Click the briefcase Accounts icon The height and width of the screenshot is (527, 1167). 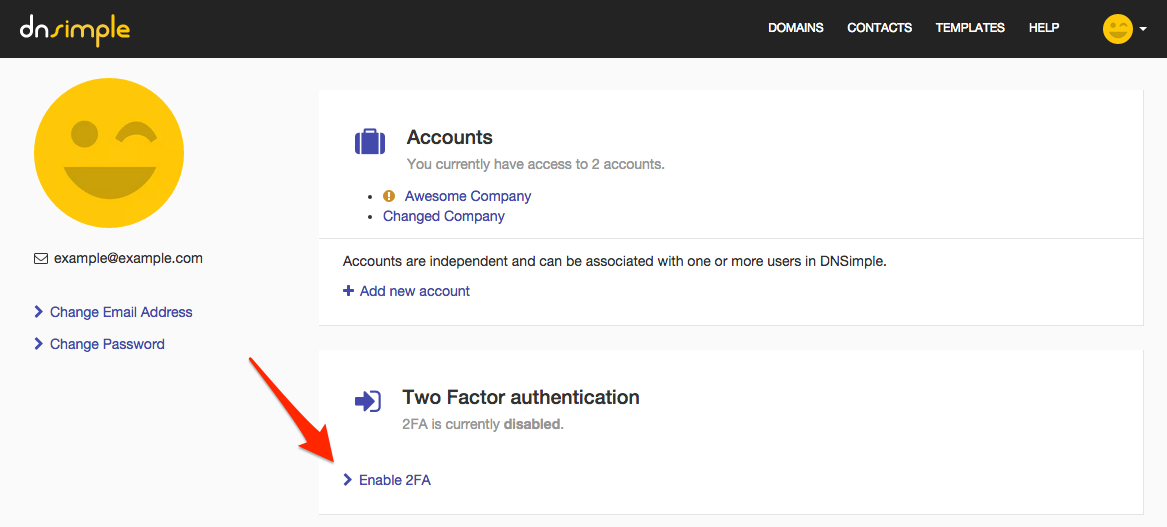pos(370,142)
